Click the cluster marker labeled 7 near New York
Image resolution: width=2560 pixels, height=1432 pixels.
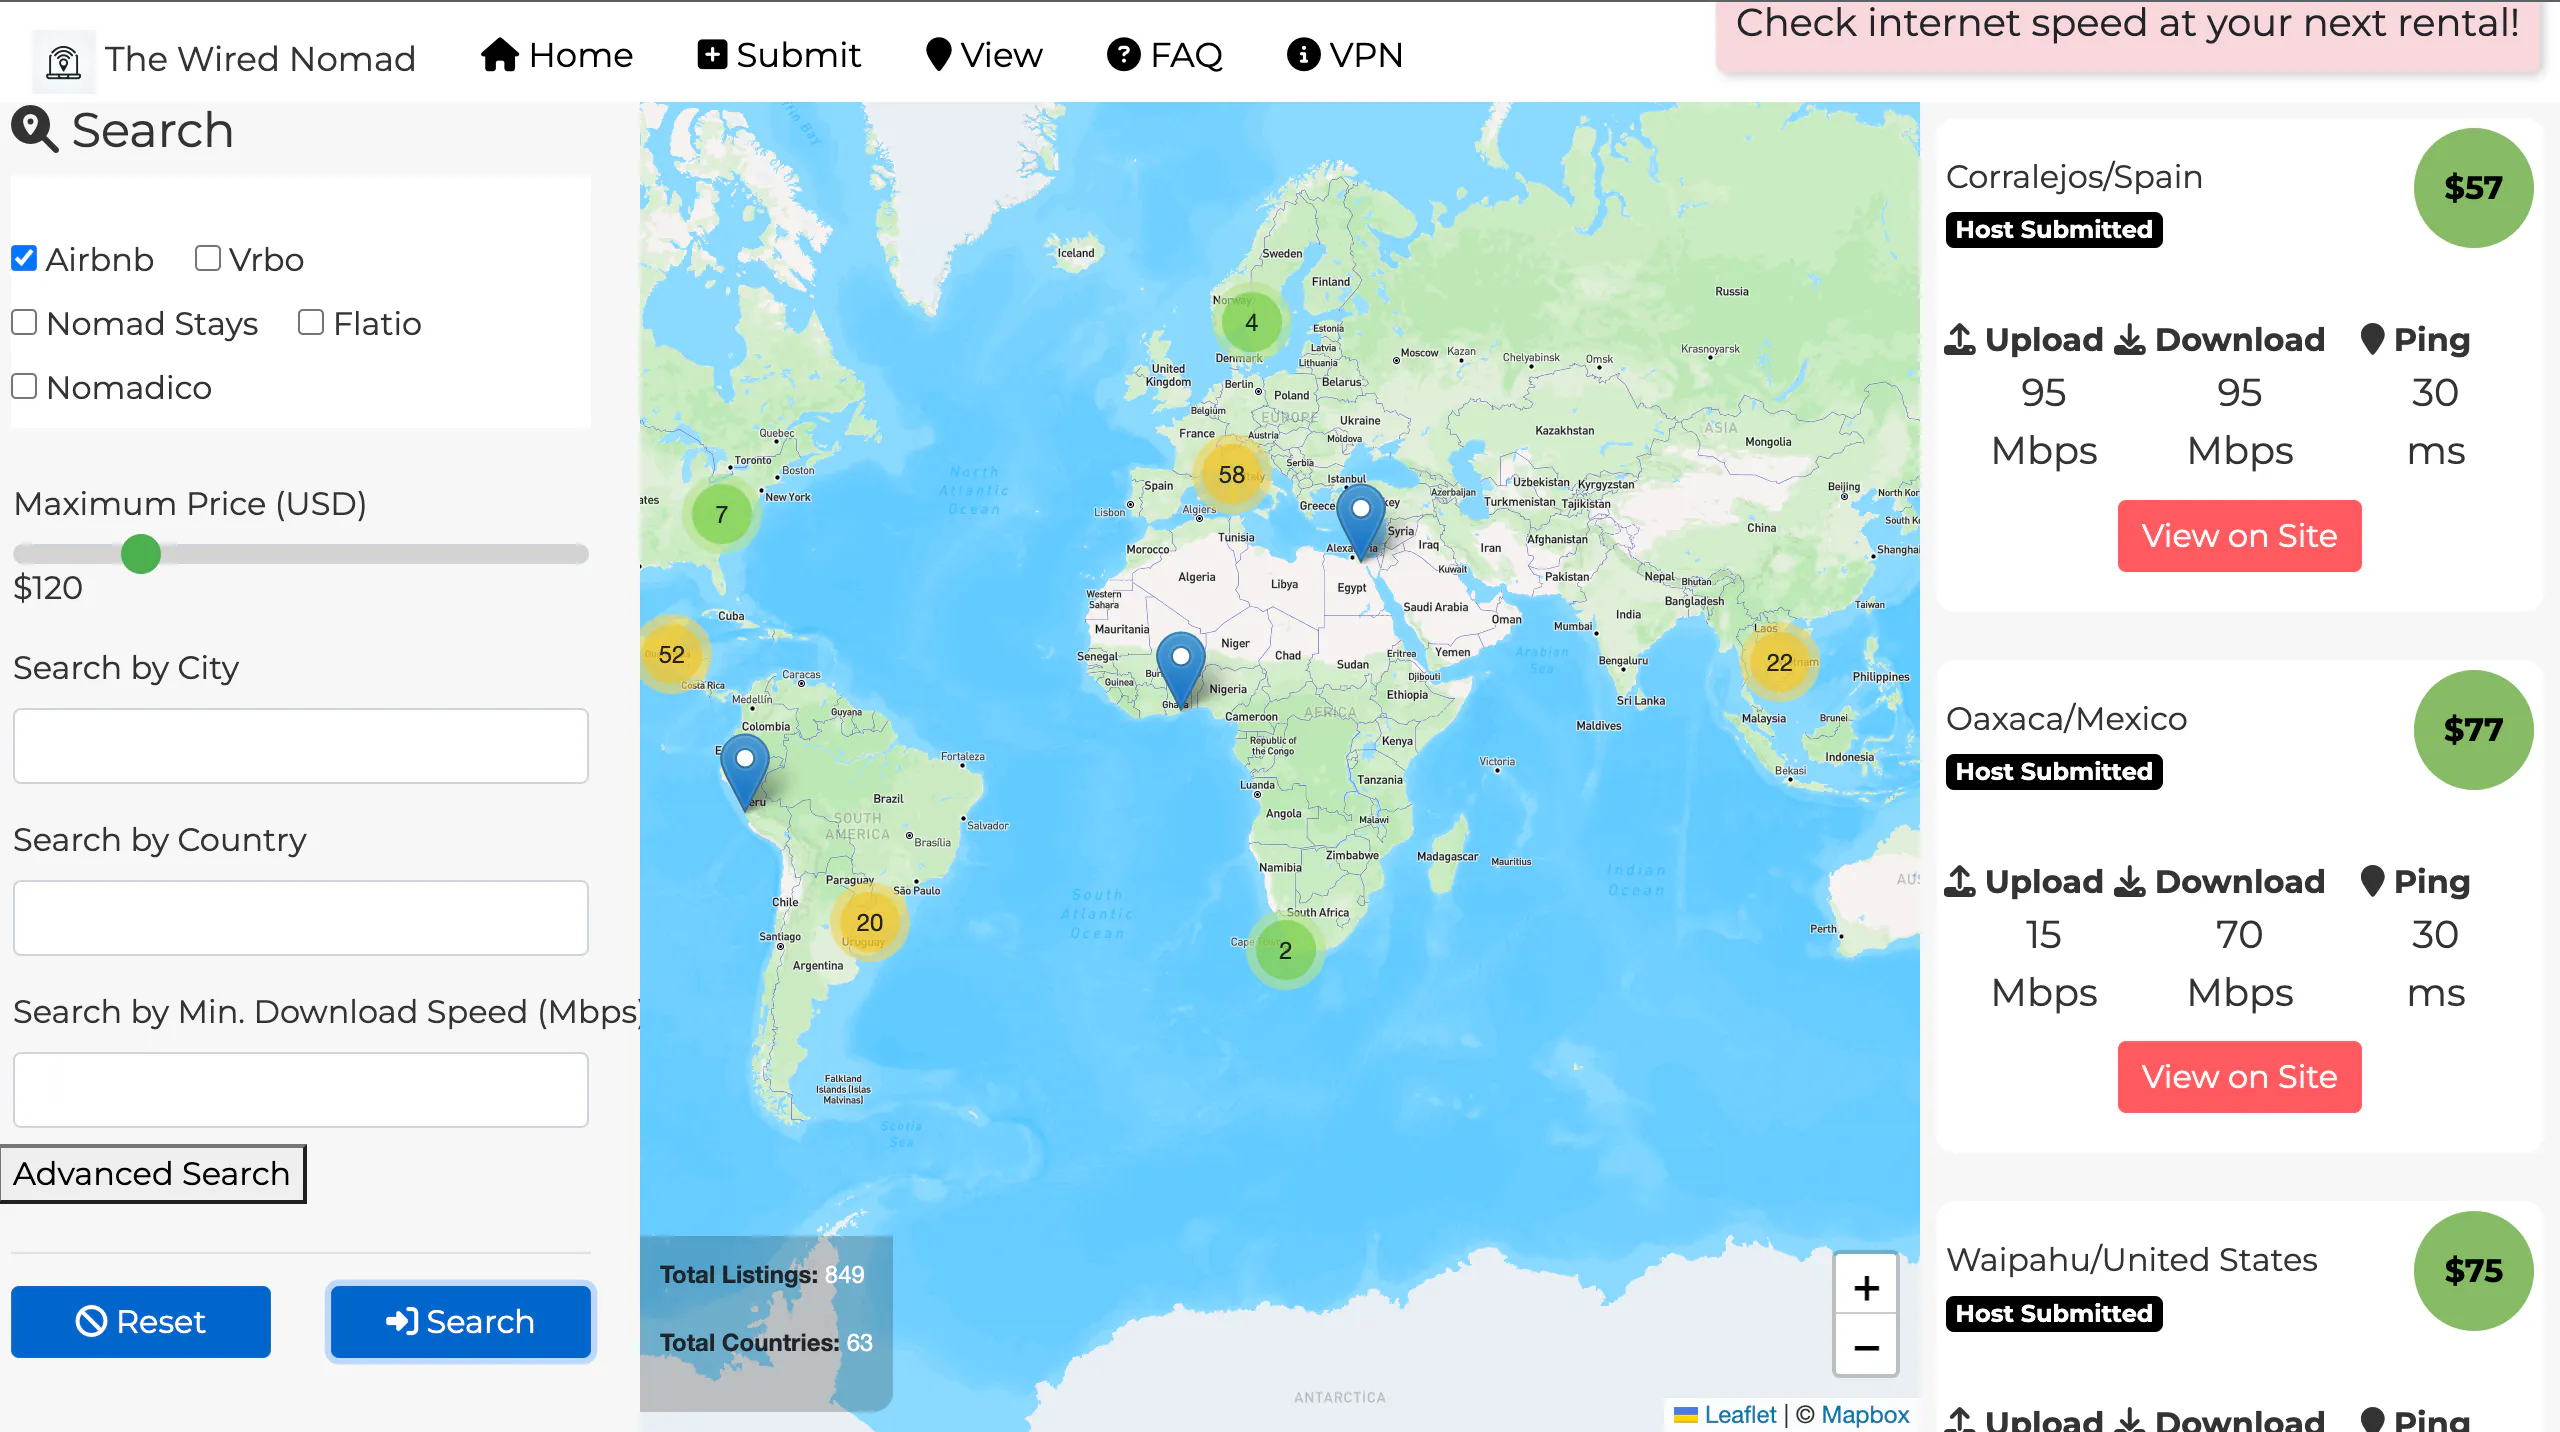[721, 515]
